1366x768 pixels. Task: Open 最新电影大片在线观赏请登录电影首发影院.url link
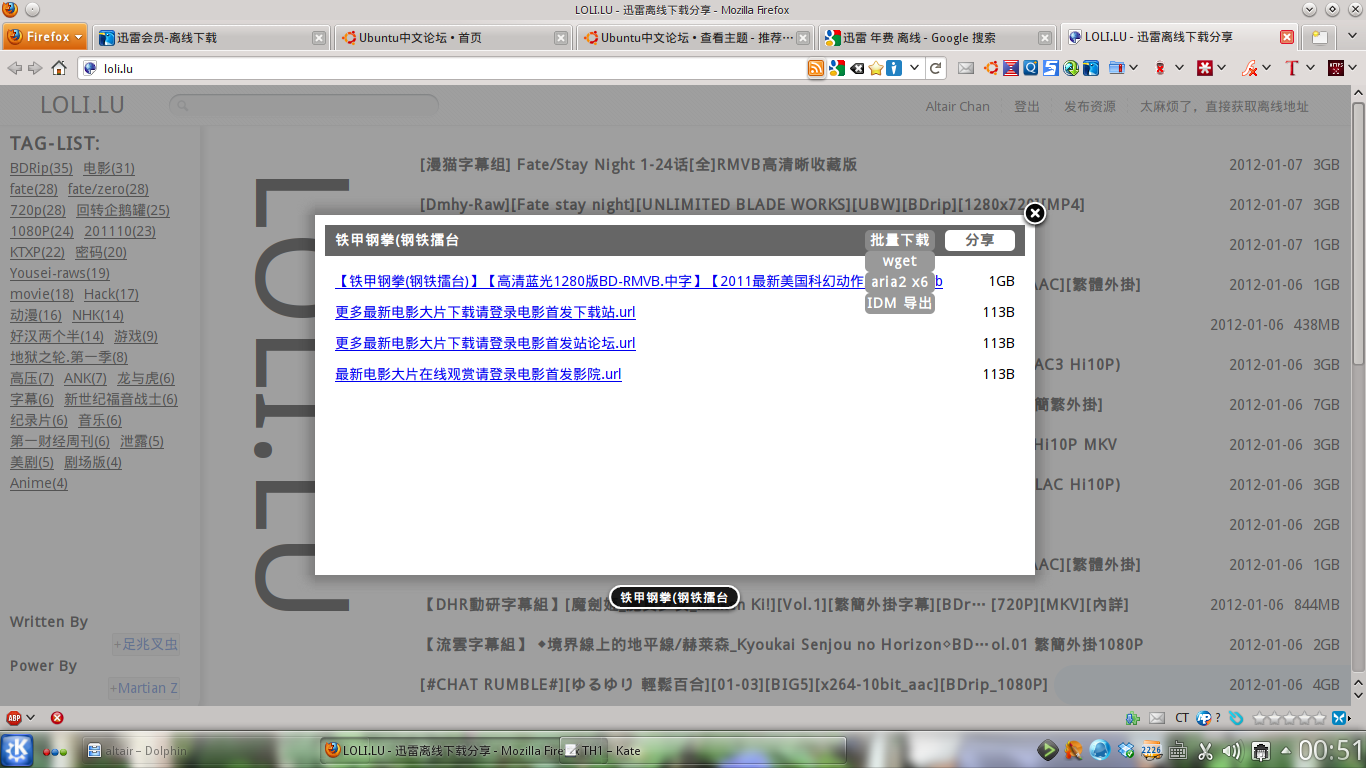point(478,374)
